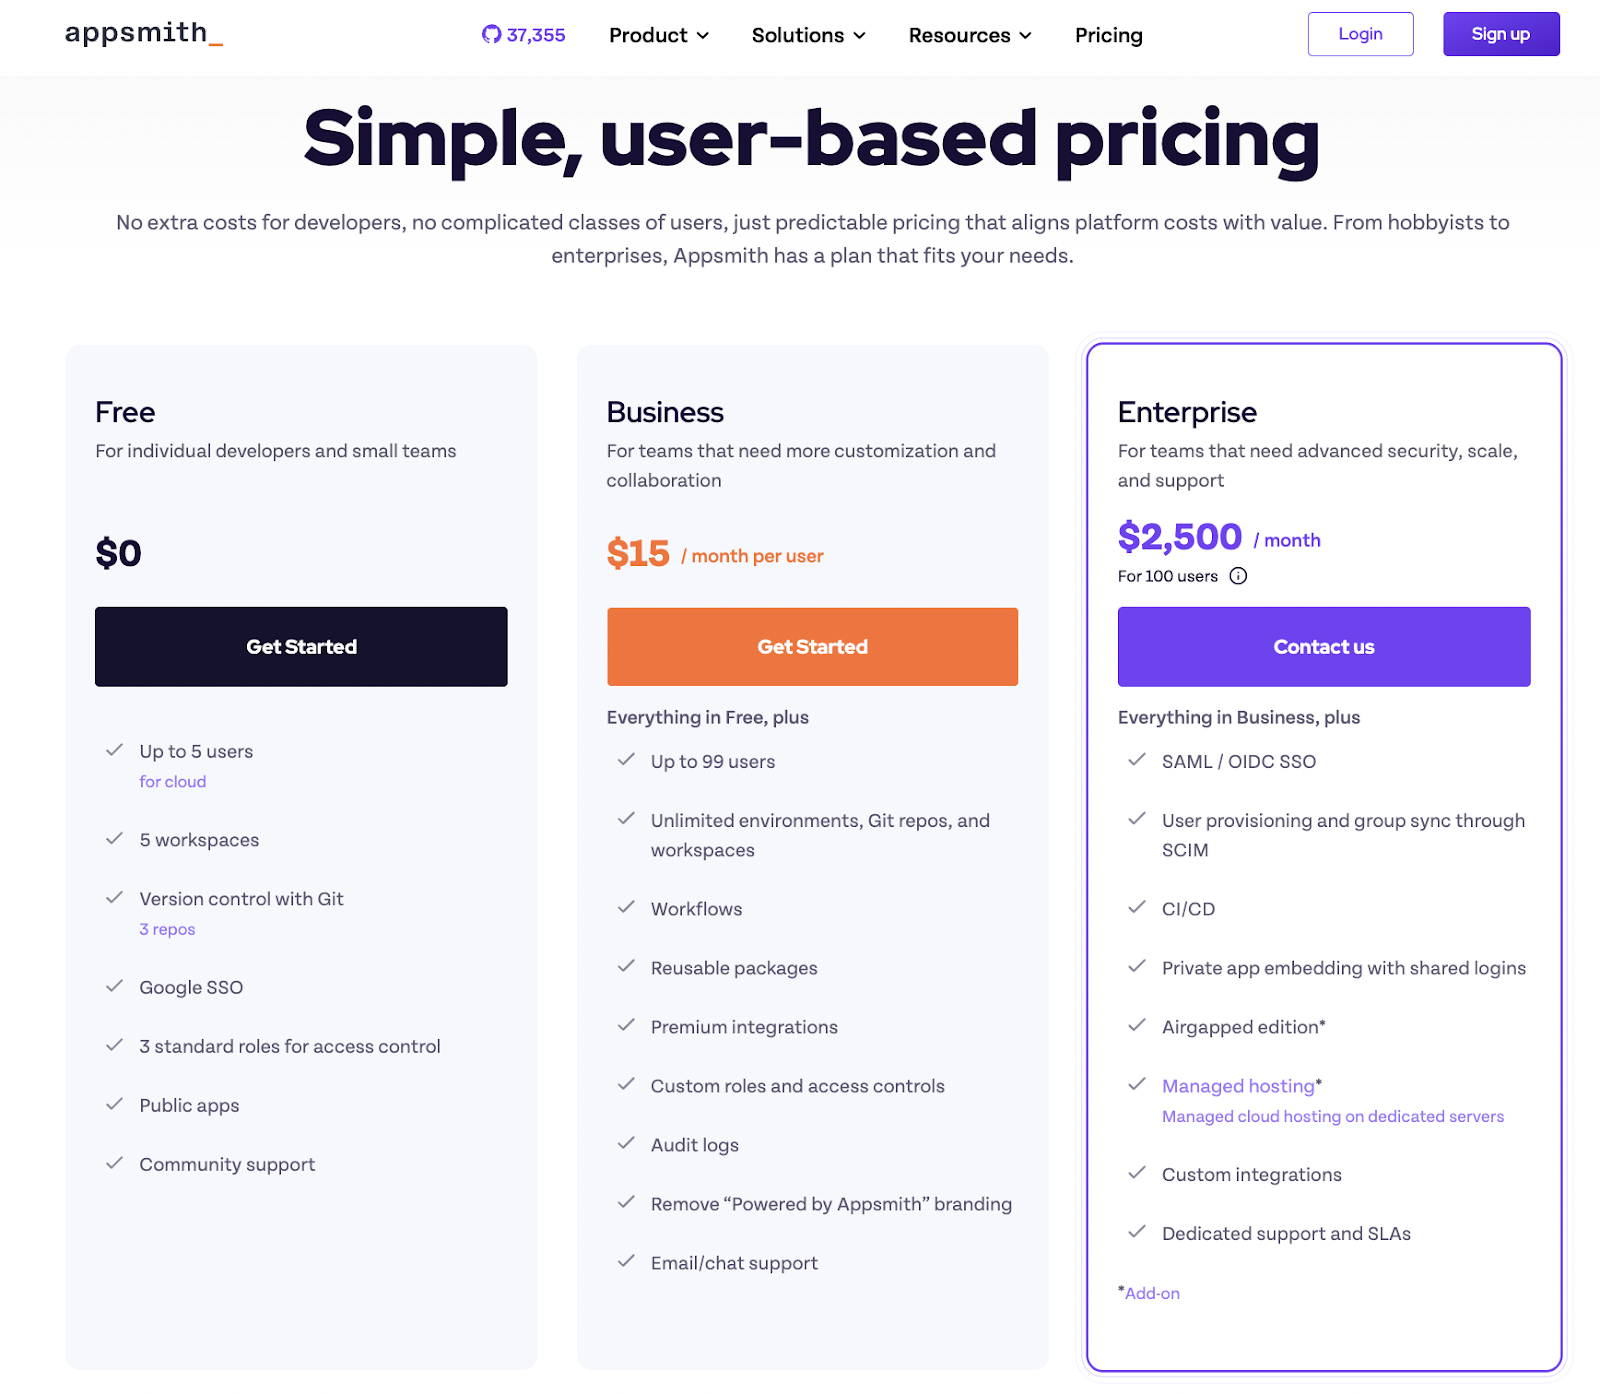1600x1394 pixels.
Task: Get Started with the Free plan
Action: coord(301,646)
